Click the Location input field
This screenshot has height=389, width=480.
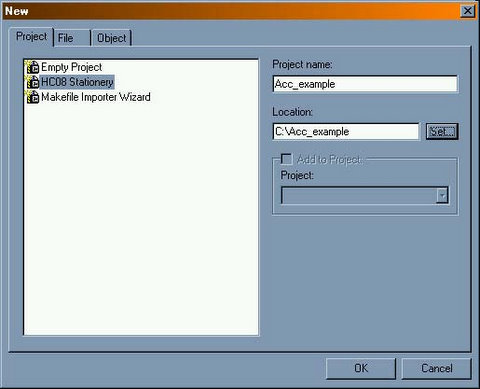tap(346, 131)
